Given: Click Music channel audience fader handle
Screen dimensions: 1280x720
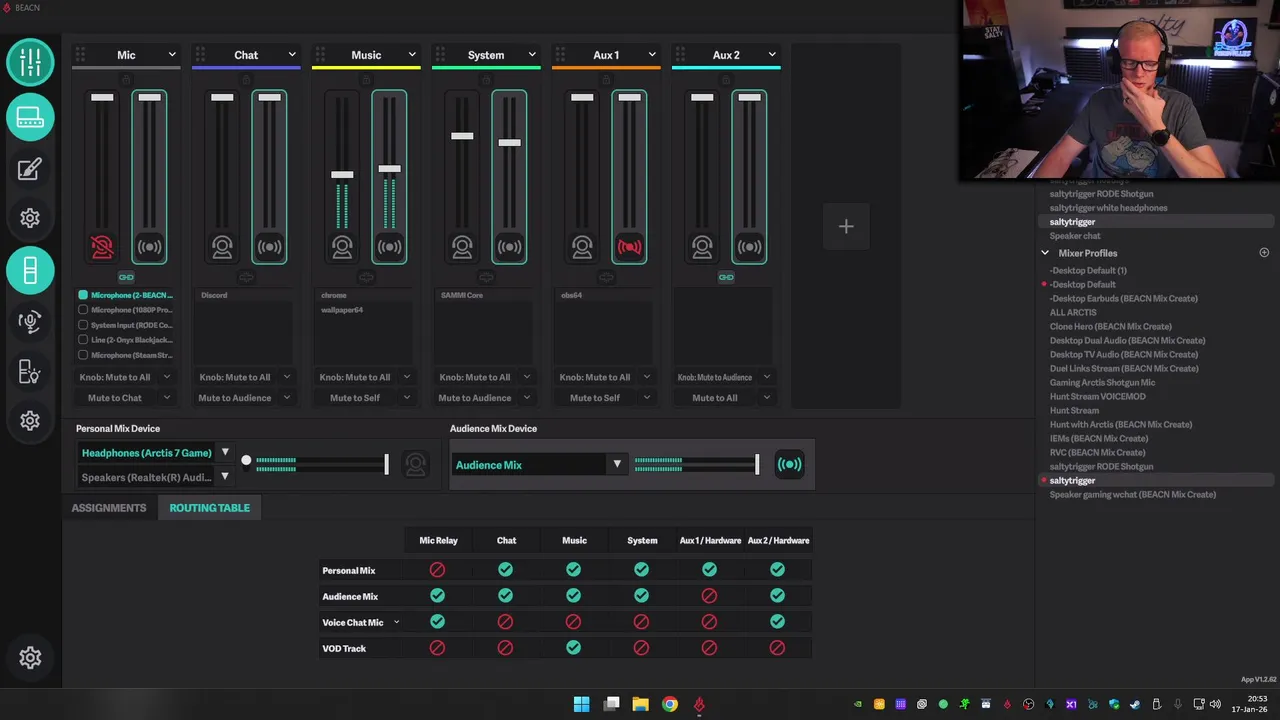Looking at the screenshot, I should (x=389, y=169).
